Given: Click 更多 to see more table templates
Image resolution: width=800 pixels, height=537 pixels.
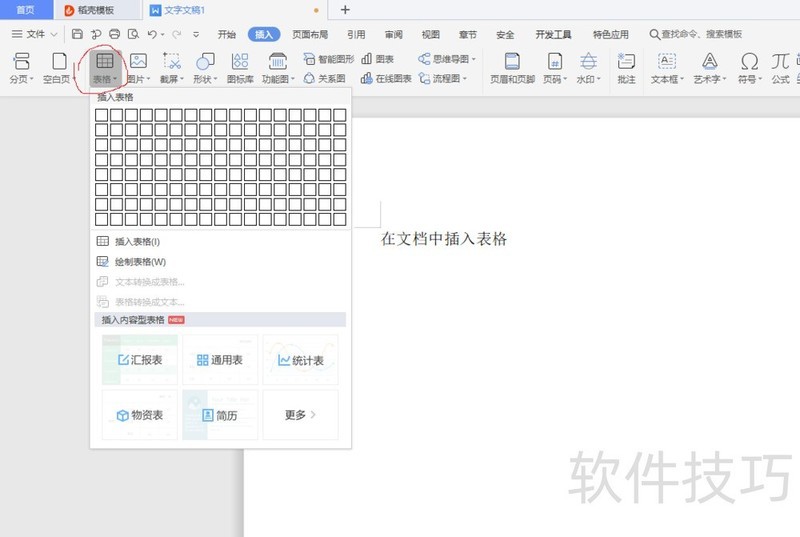Looking at the screenshot, I should [301, 415].
